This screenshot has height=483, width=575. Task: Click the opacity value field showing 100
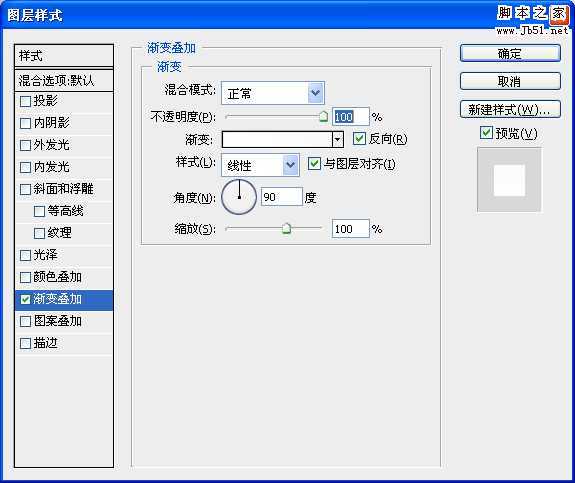pyautogui.click(x=350, y=117)
